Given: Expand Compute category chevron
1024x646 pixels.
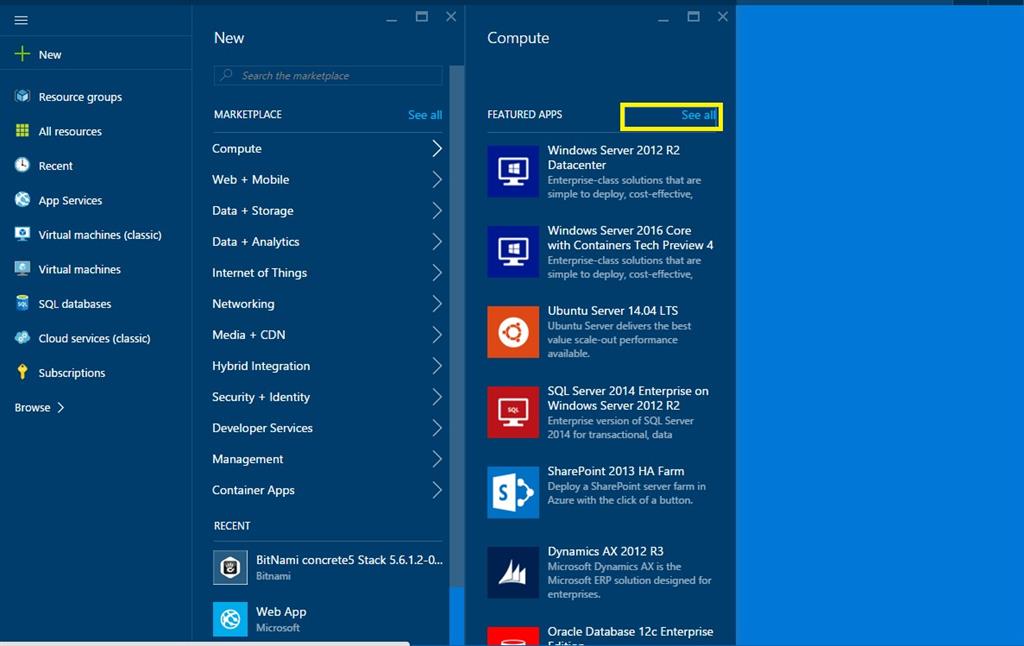Looking at the screenshot, I should (x=437, y=148).
